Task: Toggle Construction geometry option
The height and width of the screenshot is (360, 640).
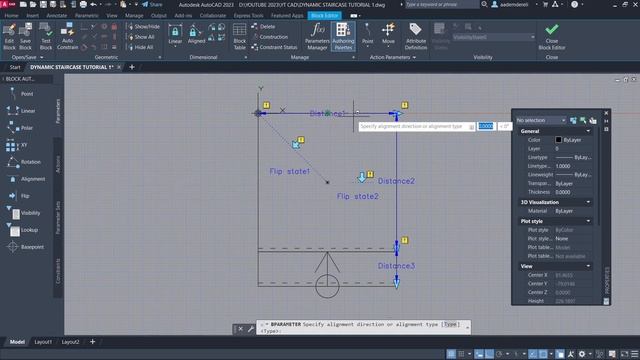Action: point(269,37)
